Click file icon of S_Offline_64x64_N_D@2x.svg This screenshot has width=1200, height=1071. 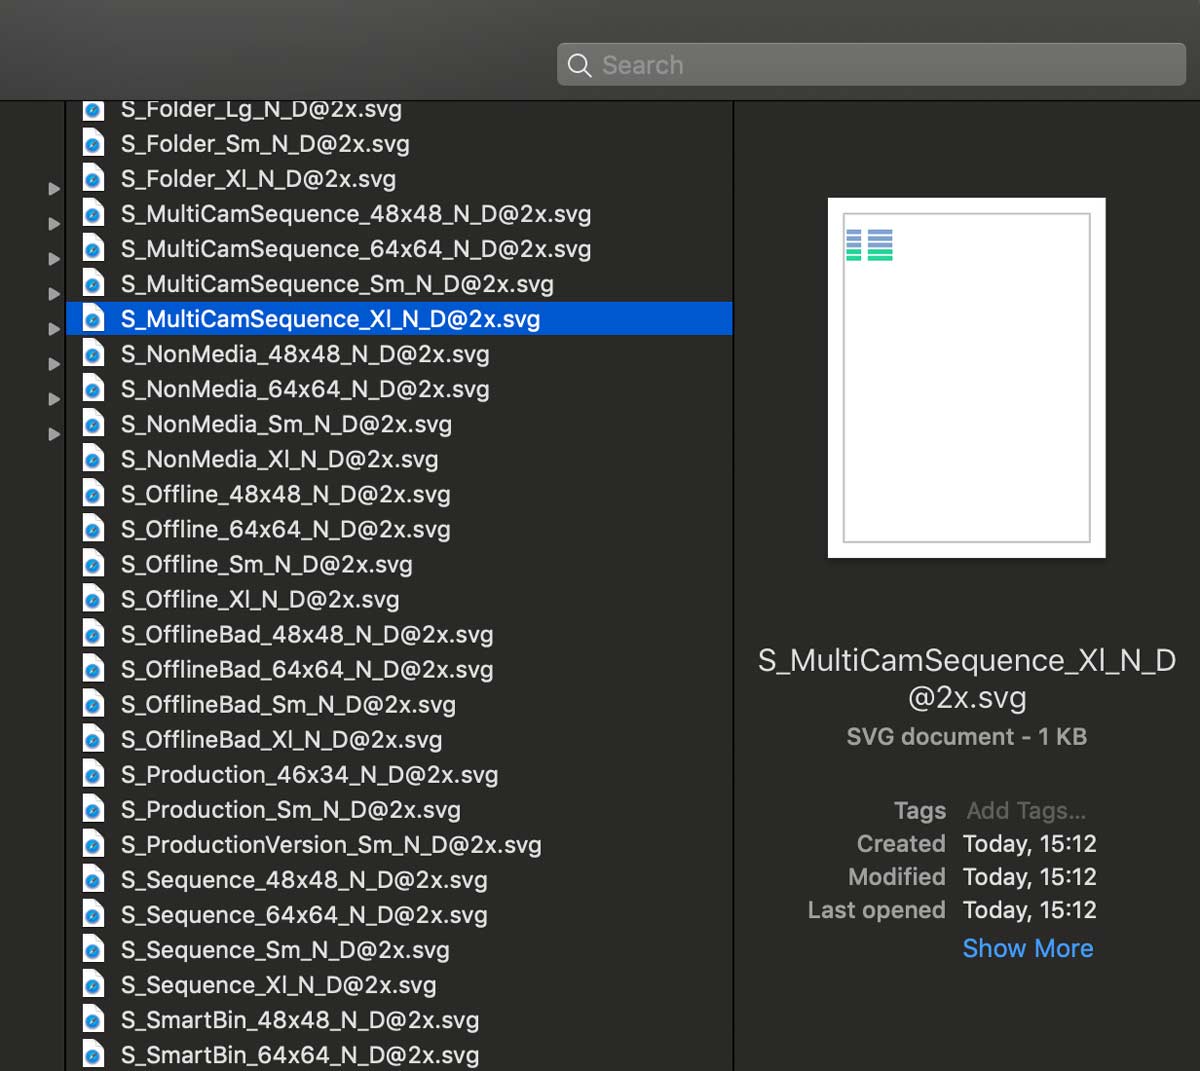click(x=93, y=529)
